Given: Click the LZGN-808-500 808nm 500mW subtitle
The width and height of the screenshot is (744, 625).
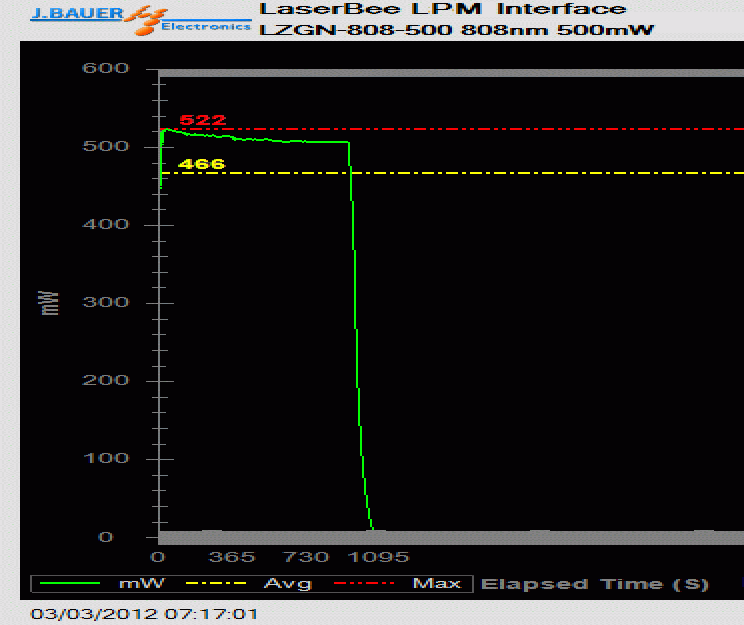Looking at the screenshot, I should pos(456,30).
